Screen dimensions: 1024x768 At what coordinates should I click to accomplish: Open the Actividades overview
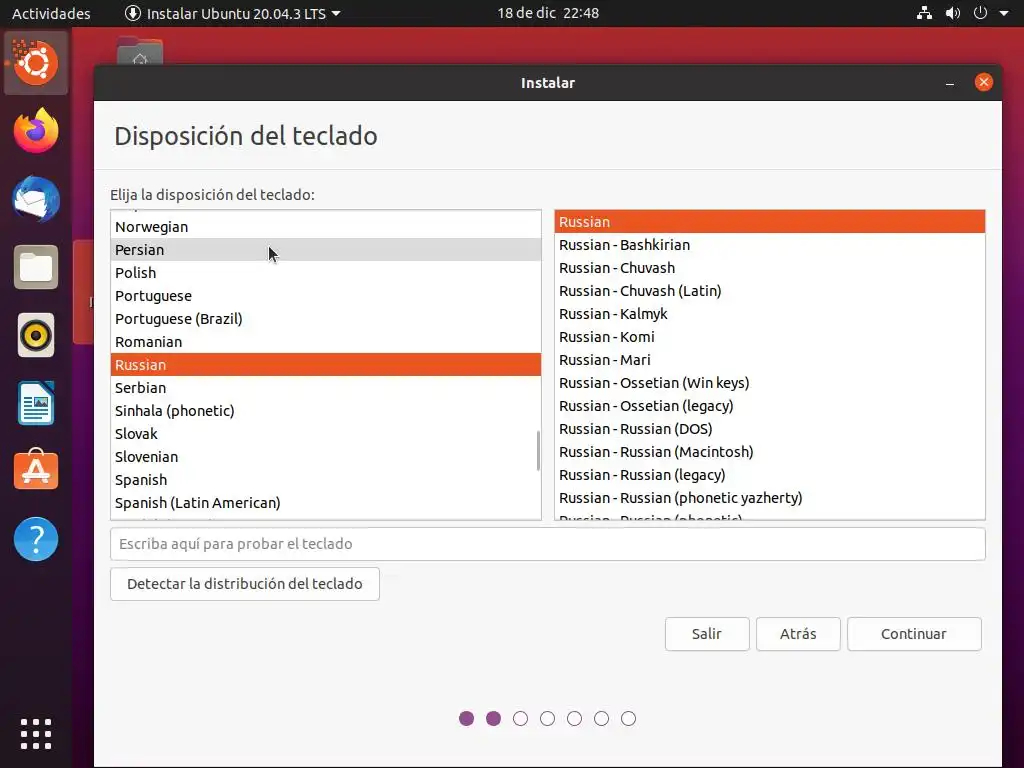[51, 13]
